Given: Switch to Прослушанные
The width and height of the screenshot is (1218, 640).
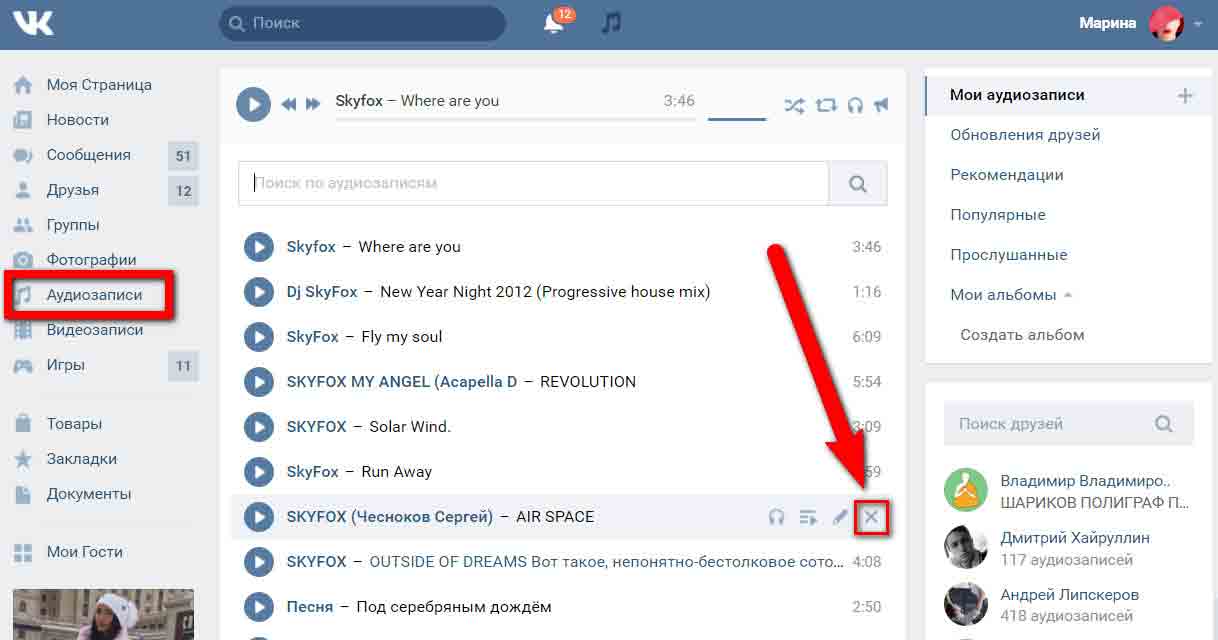Looking at the screenshot, I should (x=1009, y=255).
